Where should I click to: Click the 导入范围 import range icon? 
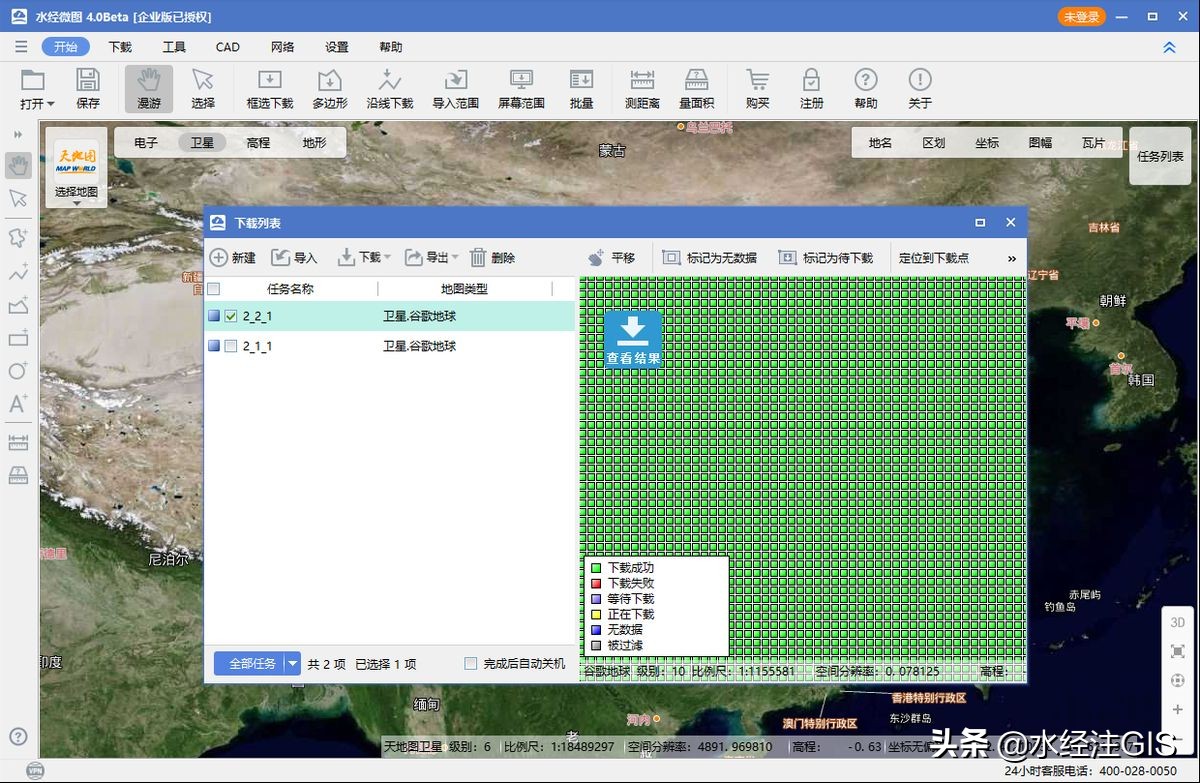point(456,88)
